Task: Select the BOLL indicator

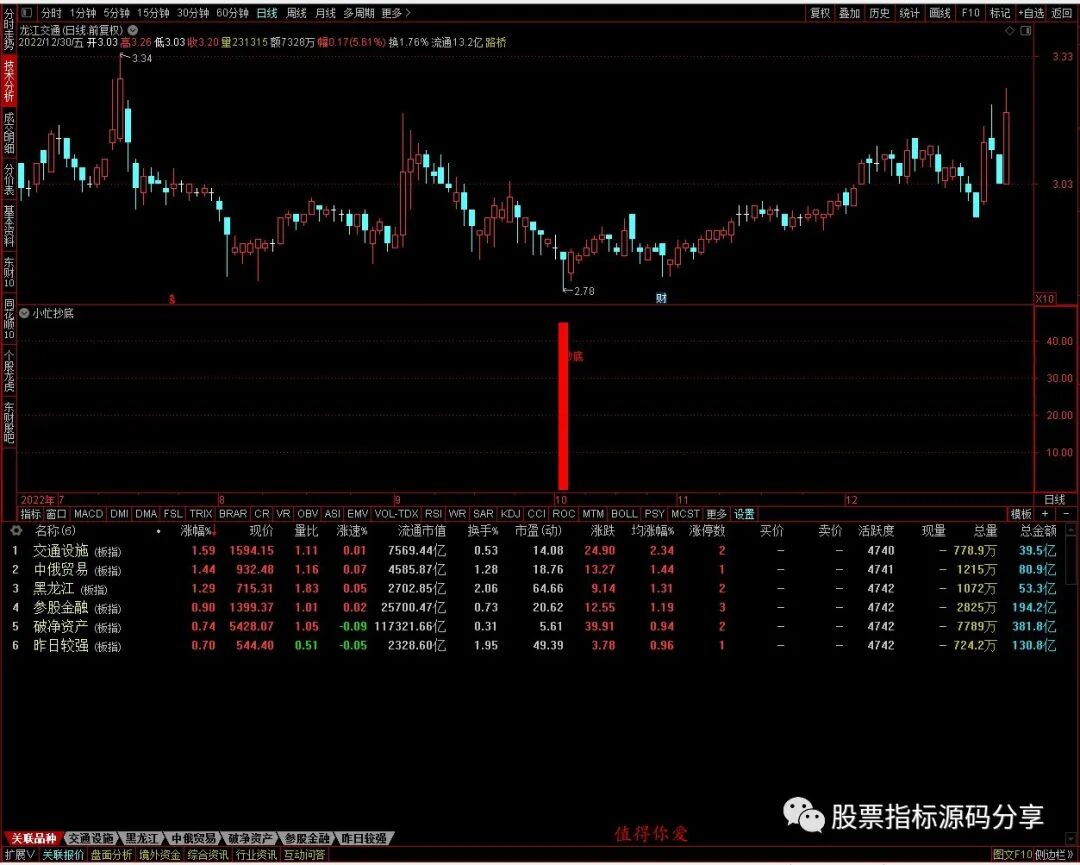Action: 624,514
